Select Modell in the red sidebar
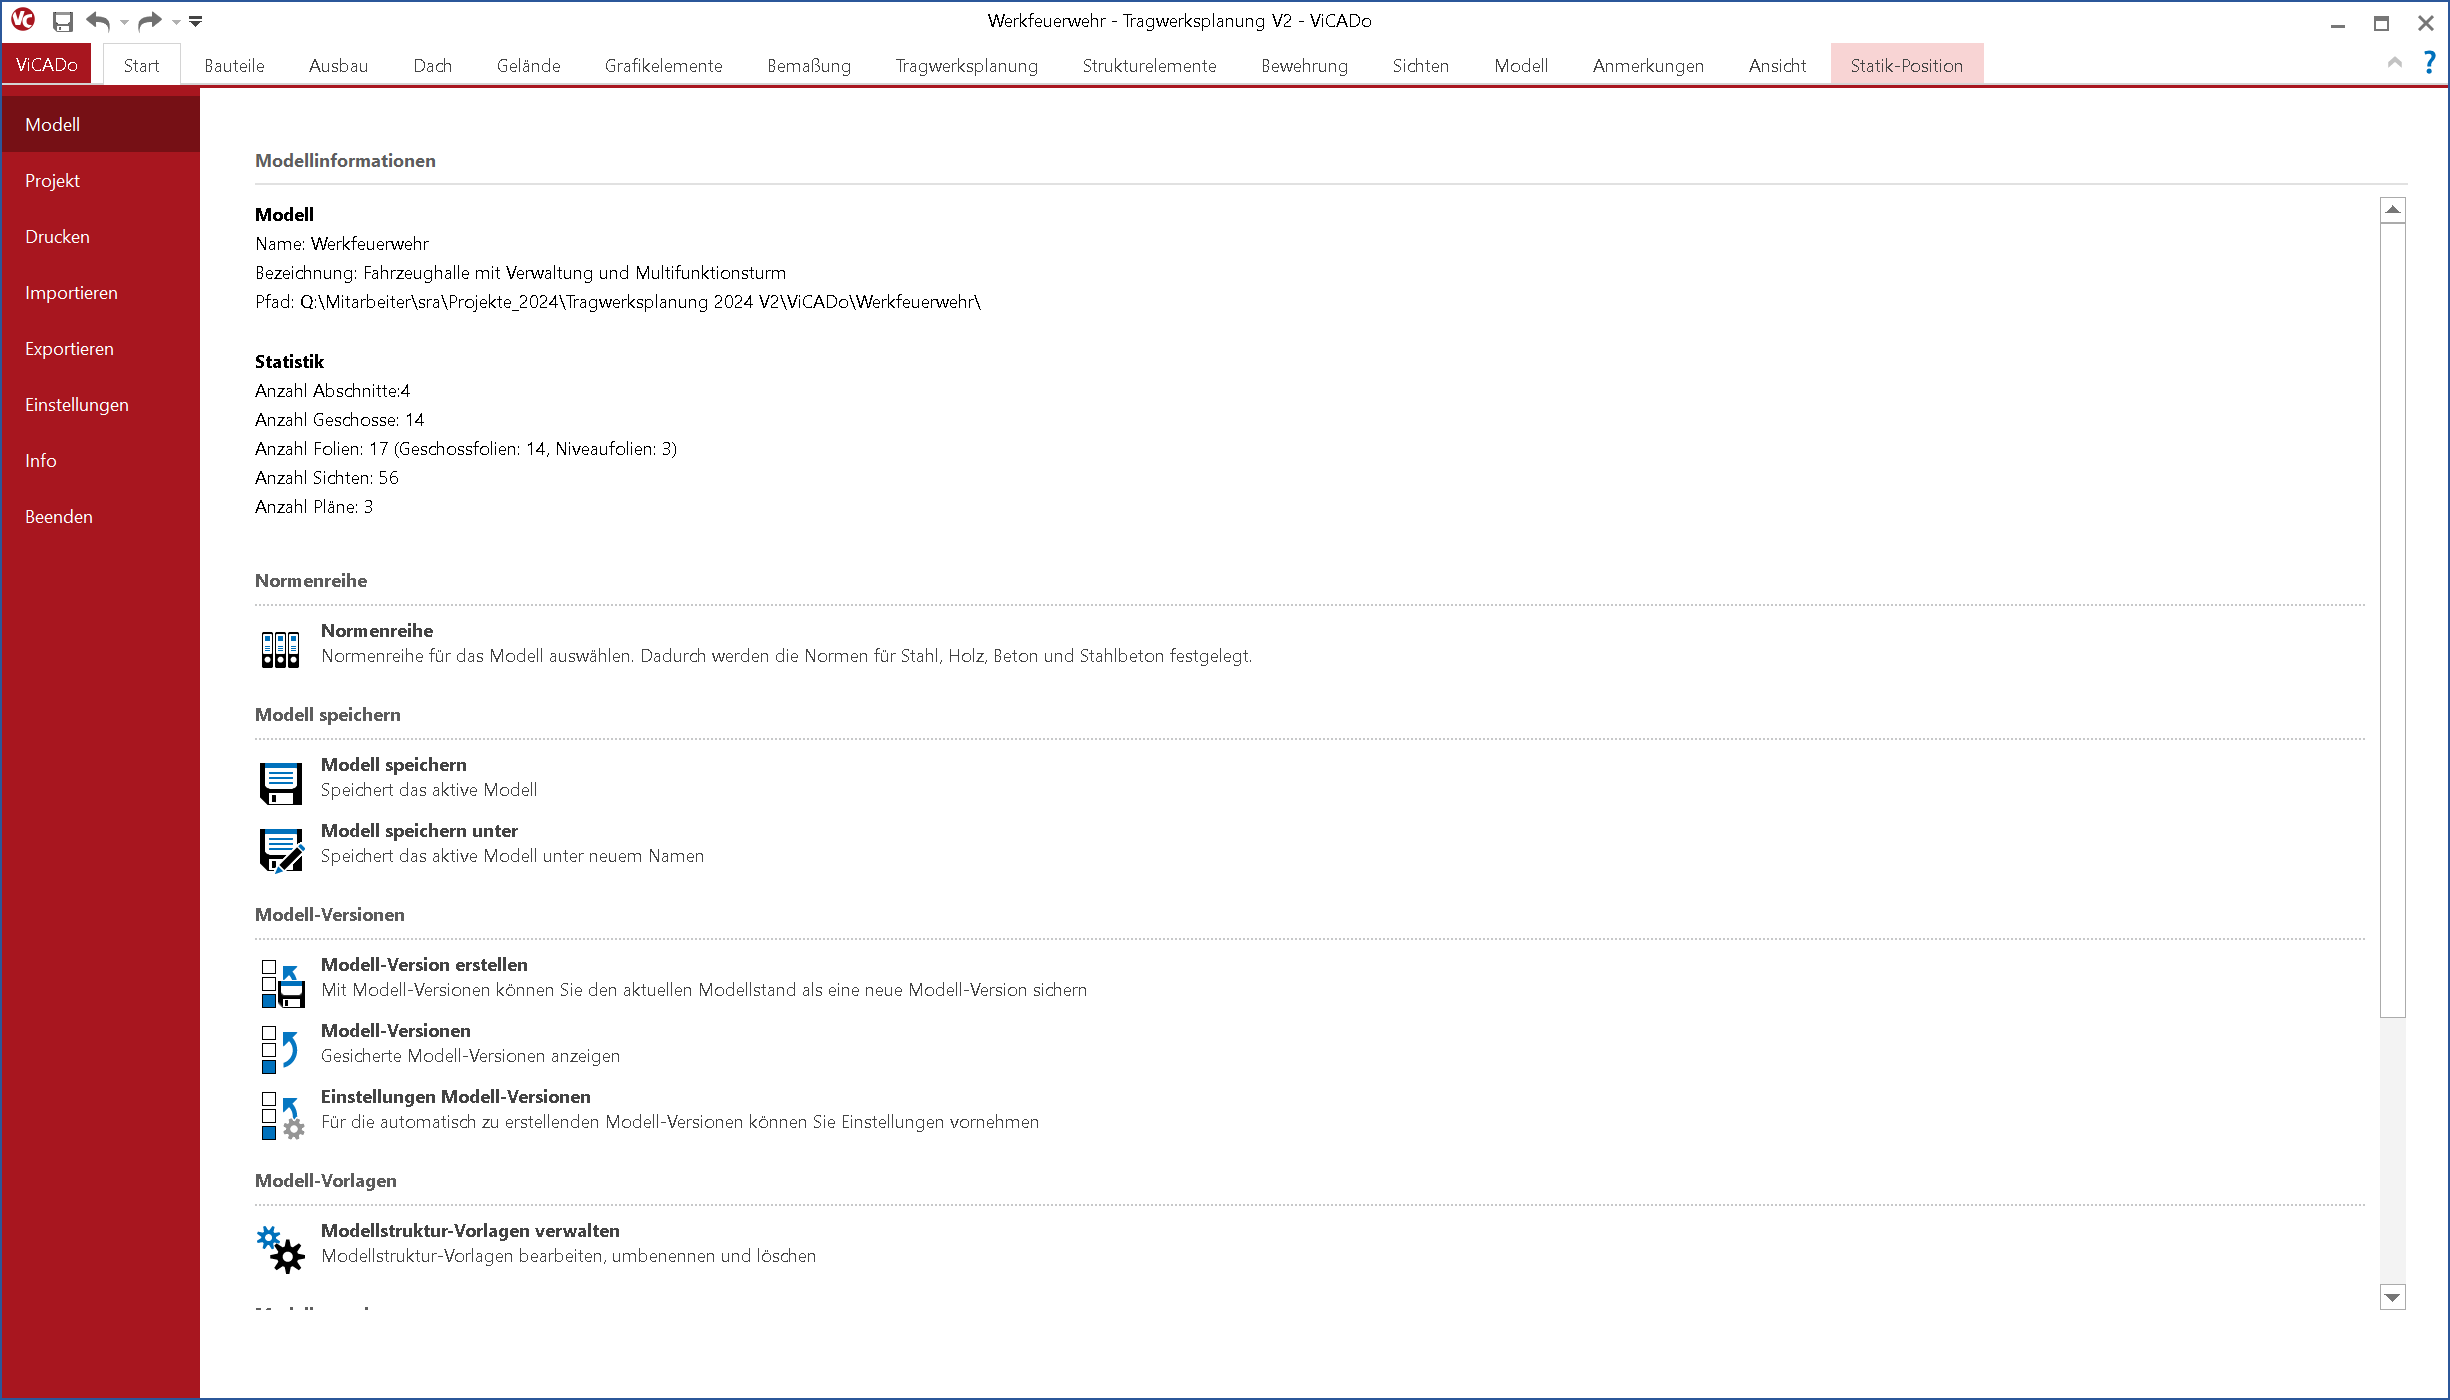 point(101,124)
